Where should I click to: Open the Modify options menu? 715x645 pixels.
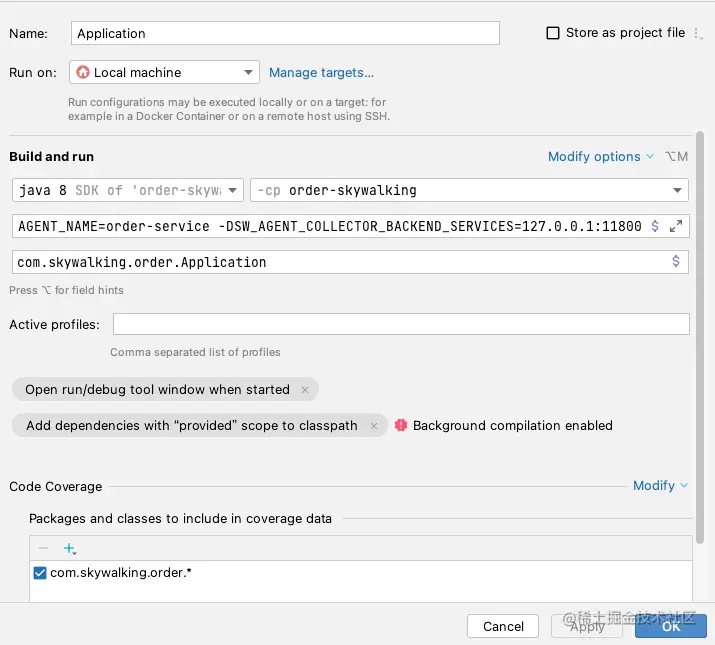point(600,156)
